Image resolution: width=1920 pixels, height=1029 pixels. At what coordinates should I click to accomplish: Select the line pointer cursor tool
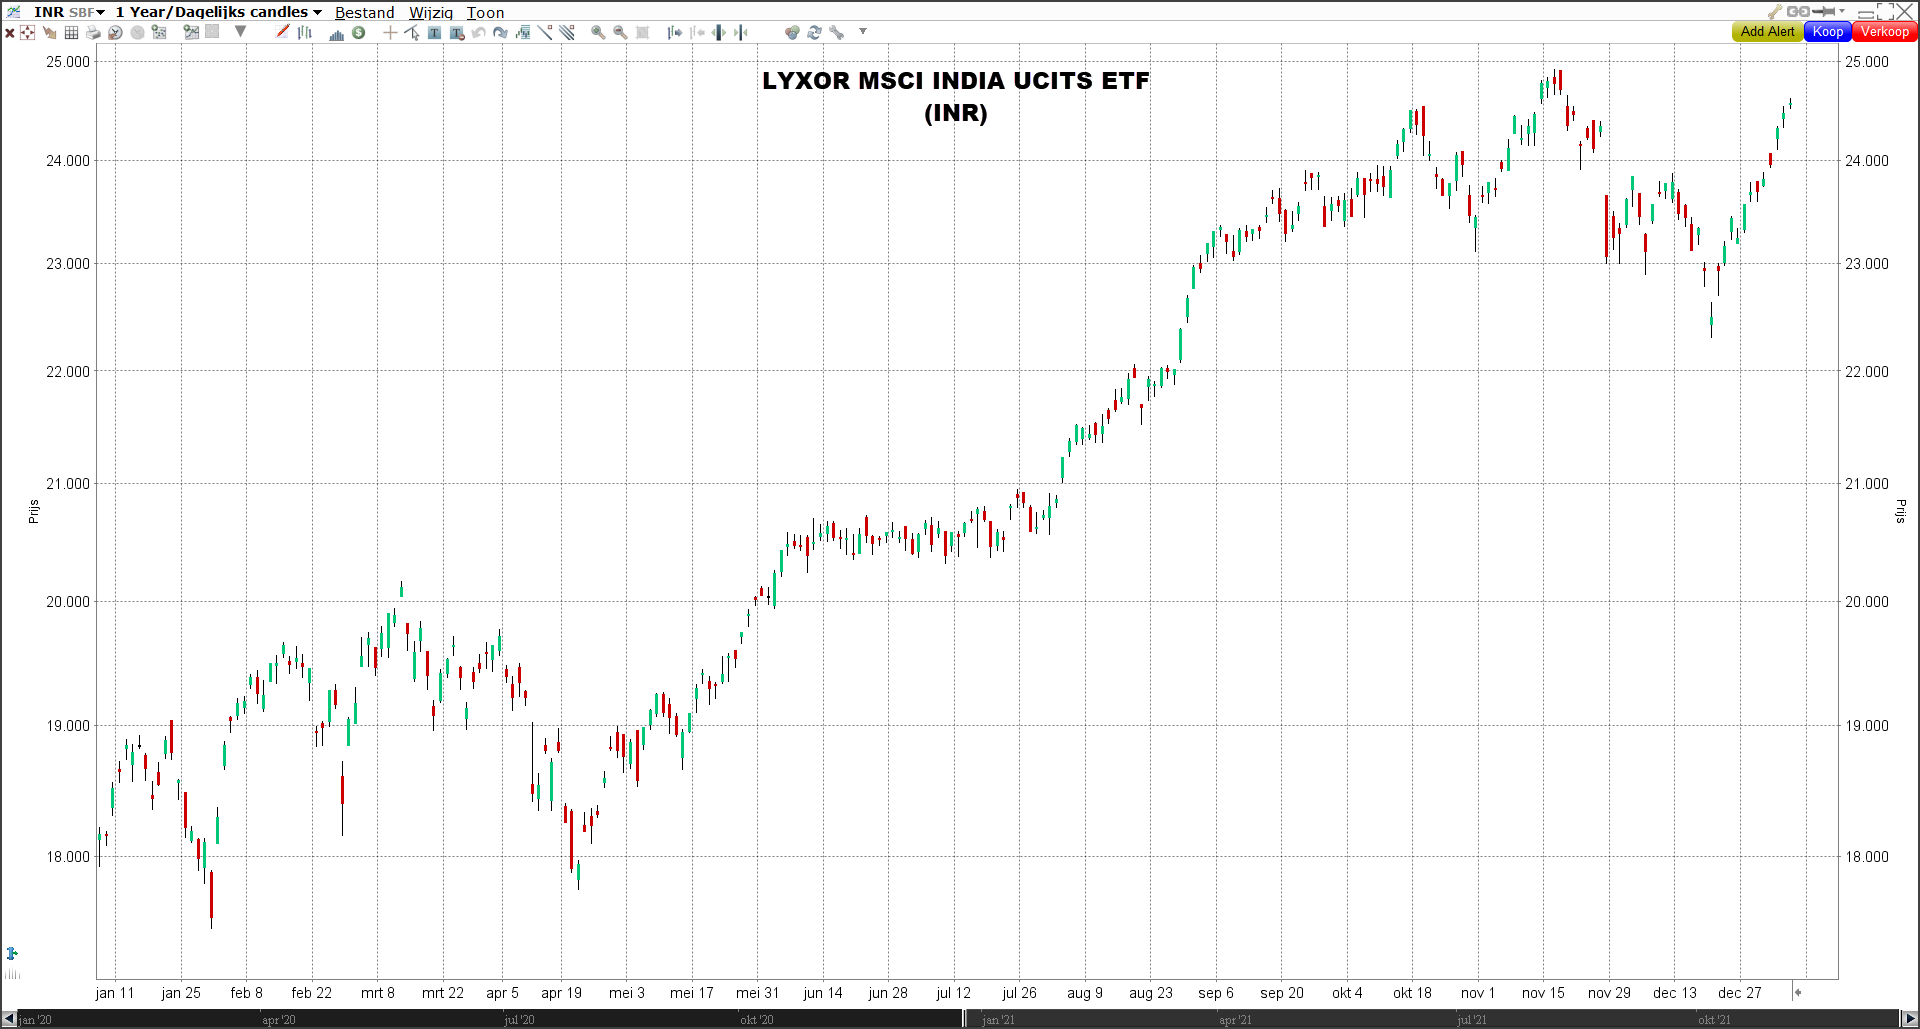(412, 33)
